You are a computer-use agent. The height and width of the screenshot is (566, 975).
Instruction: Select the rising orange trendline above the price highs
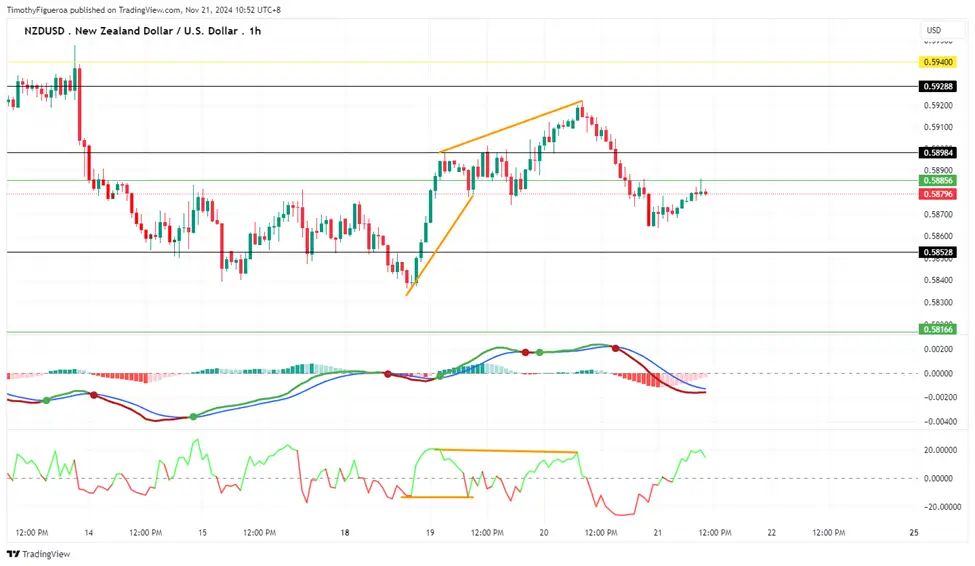coord(511,126)
